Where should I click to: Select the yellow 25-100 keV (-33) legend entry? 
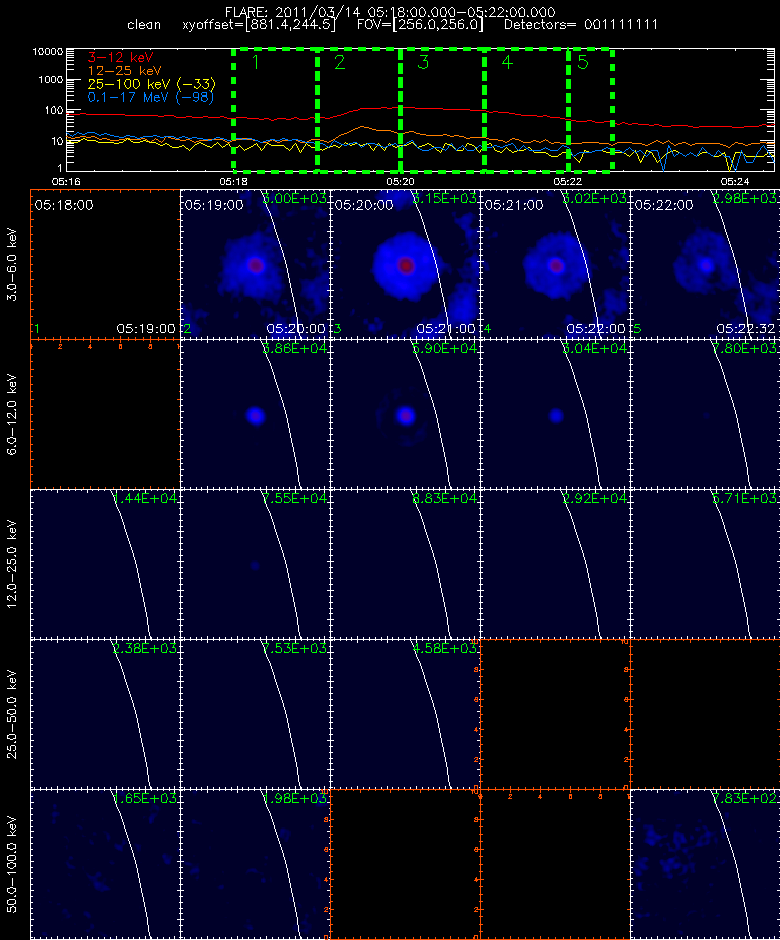tap(151, 84)
